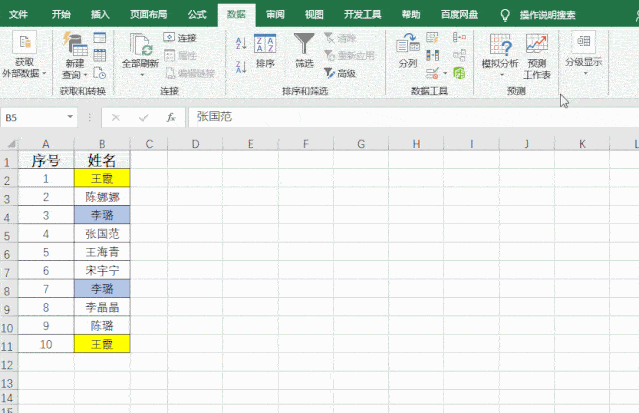Screen dimensions: 639x413
Task: Switch to the 开始 (Home) tab
Action: pyautogui.click(x=61, y=15)
